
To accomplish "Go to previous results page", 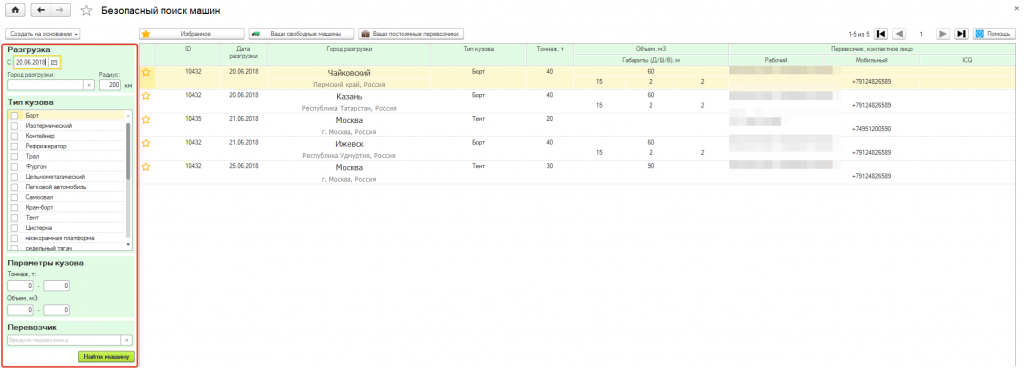I will [x=899, y=34].
